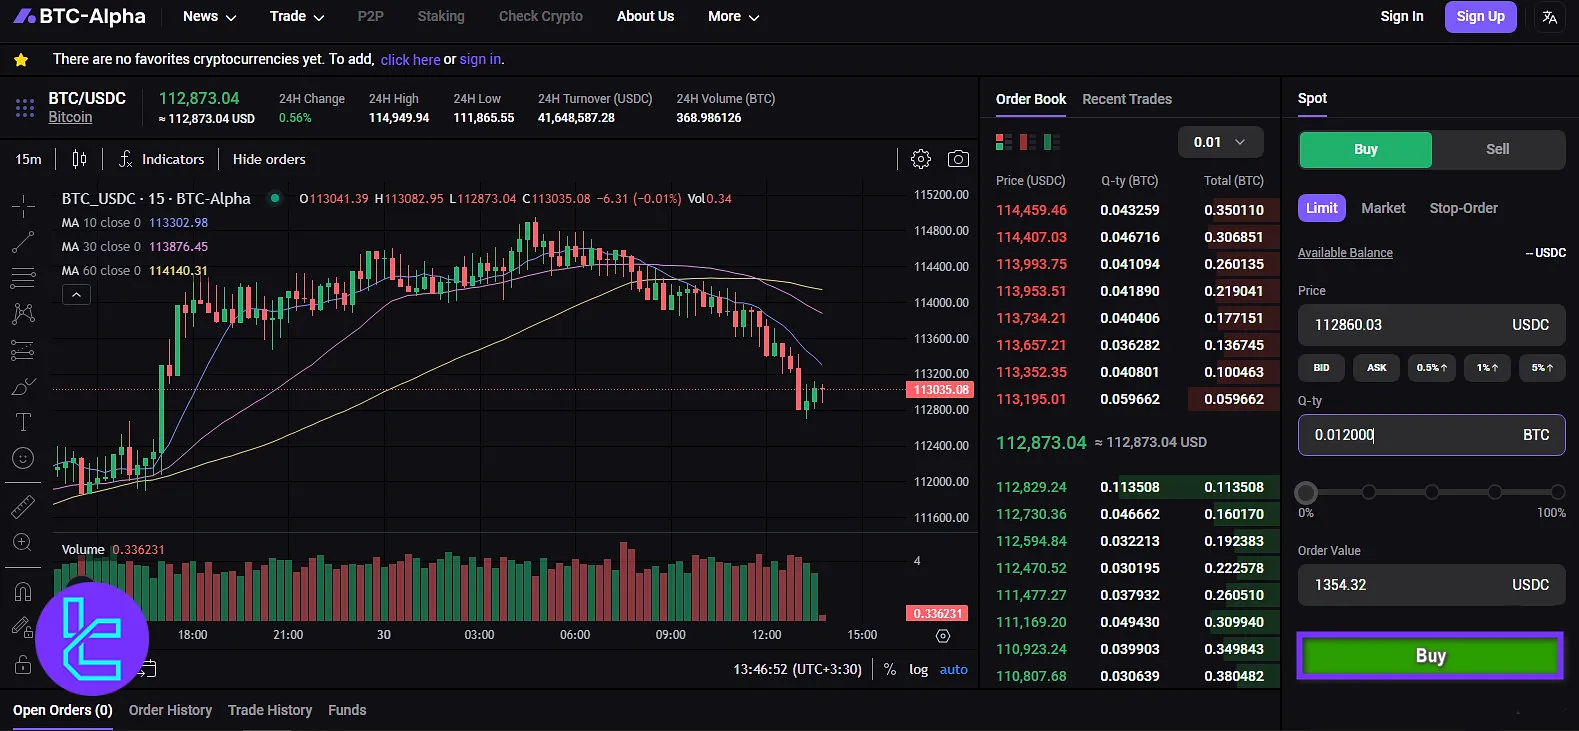Click the Bitcoin link under BTC/USDC
Viewport: 1579px width, 731px height.
click(70, 117)
